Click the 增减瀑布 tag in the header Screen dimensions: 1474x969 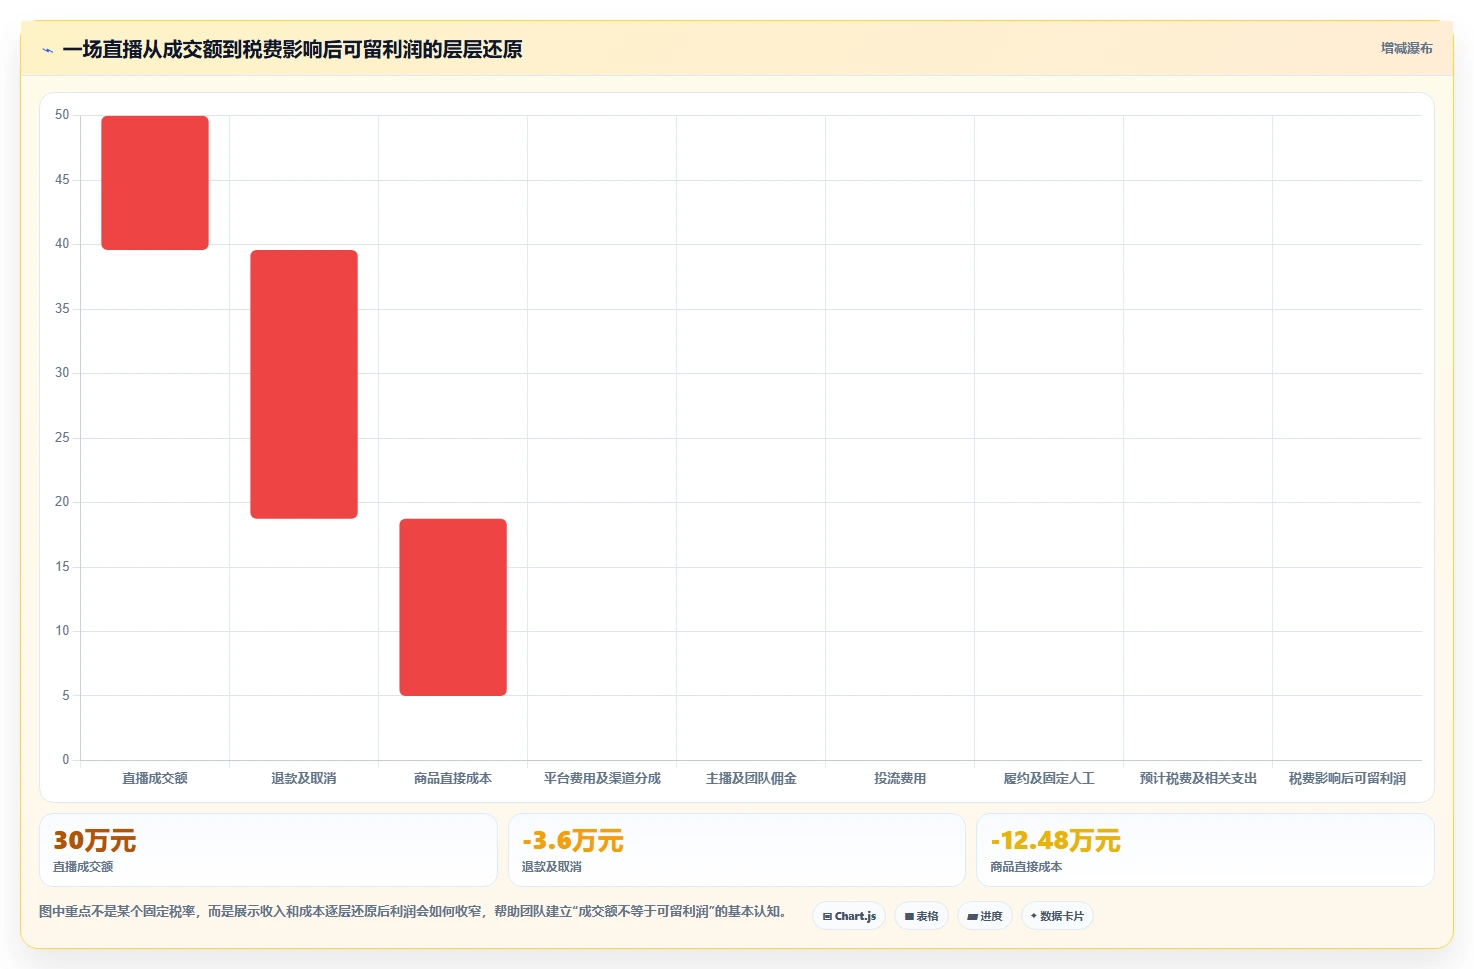coord(1406,48)
